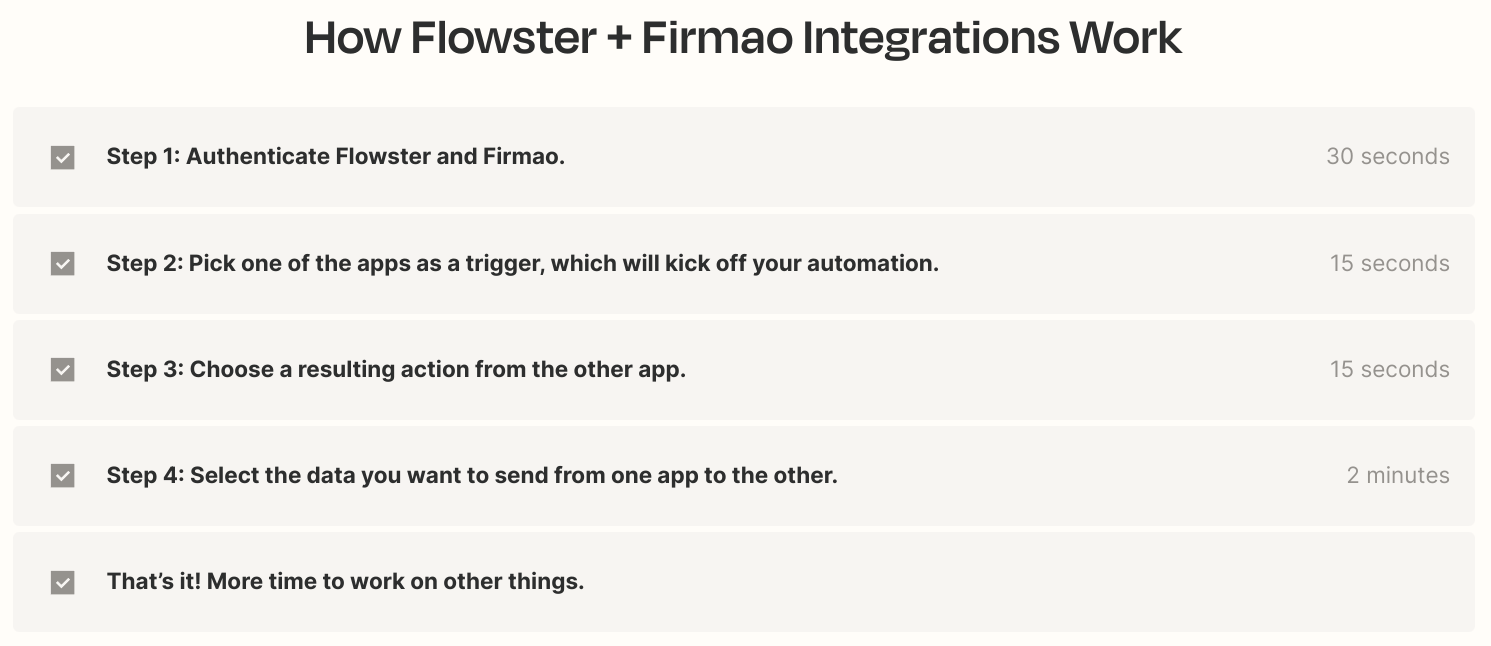Click the Step 2 pick a trigger text
1491x646 pixels.
(523, 263)
